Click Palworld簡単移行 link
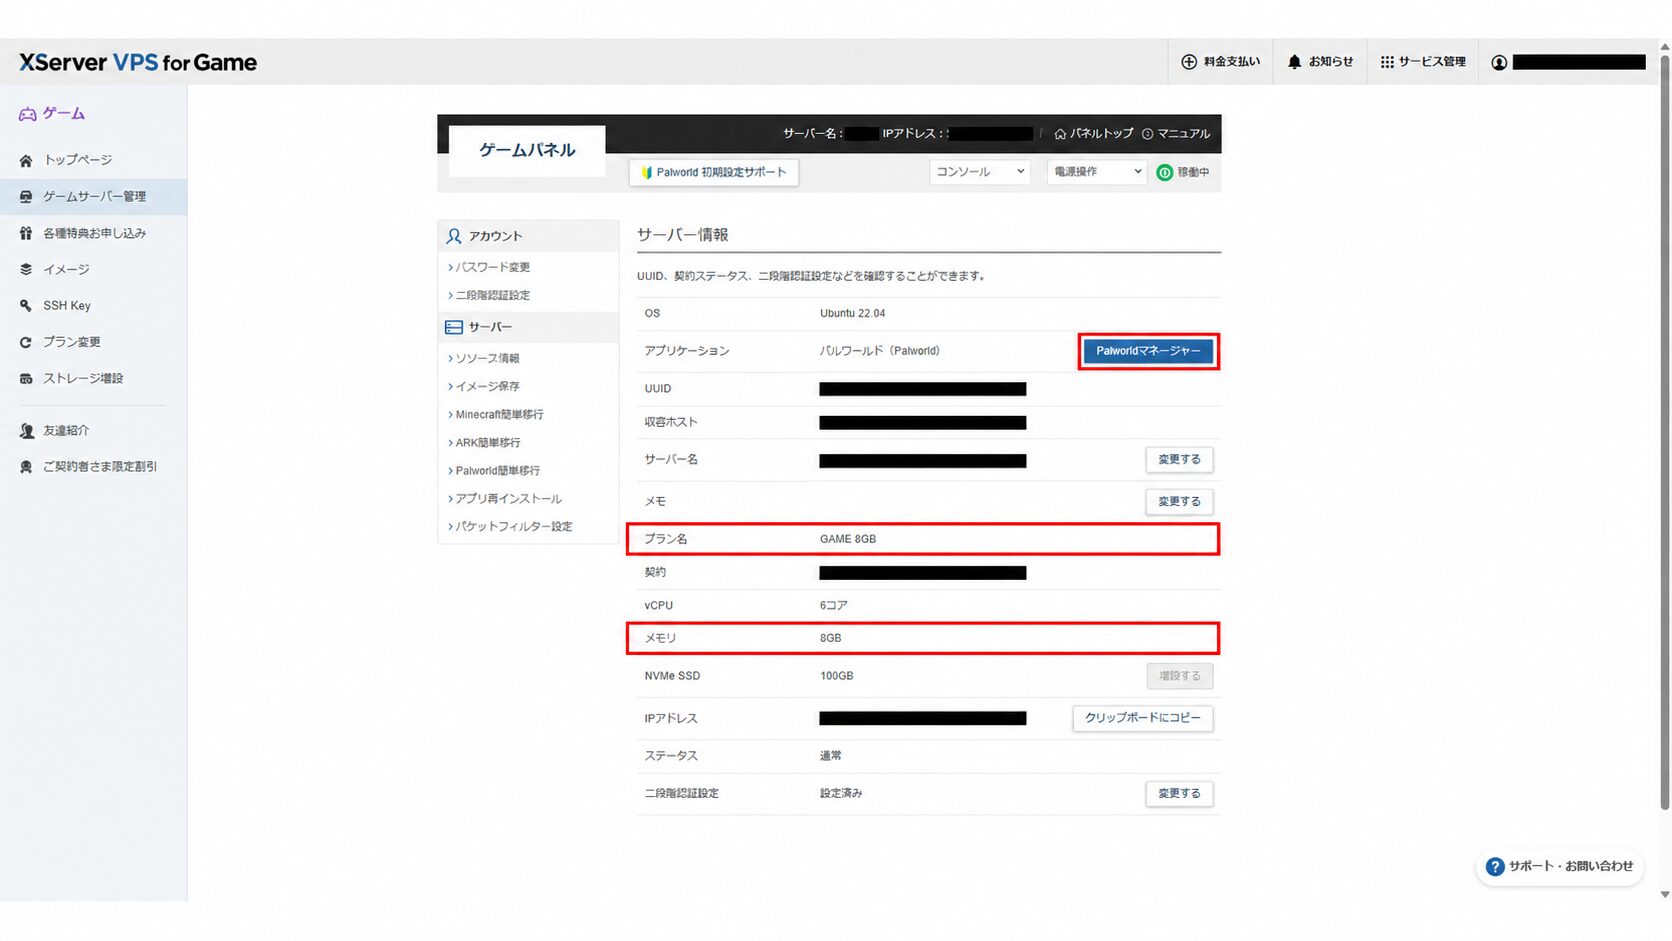 pos(497,470)
